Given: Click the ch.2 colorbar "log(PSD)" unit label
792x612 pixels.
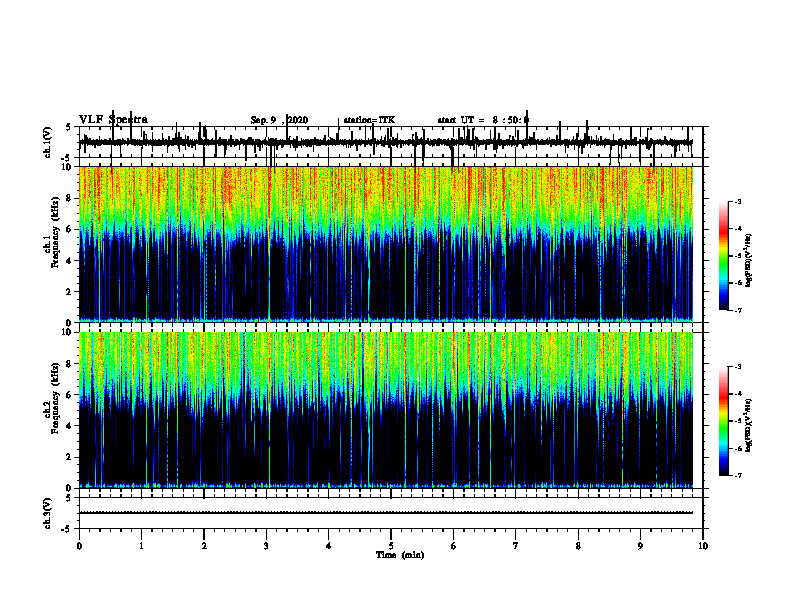Looking at the screenshot, I should coord(749,425).
